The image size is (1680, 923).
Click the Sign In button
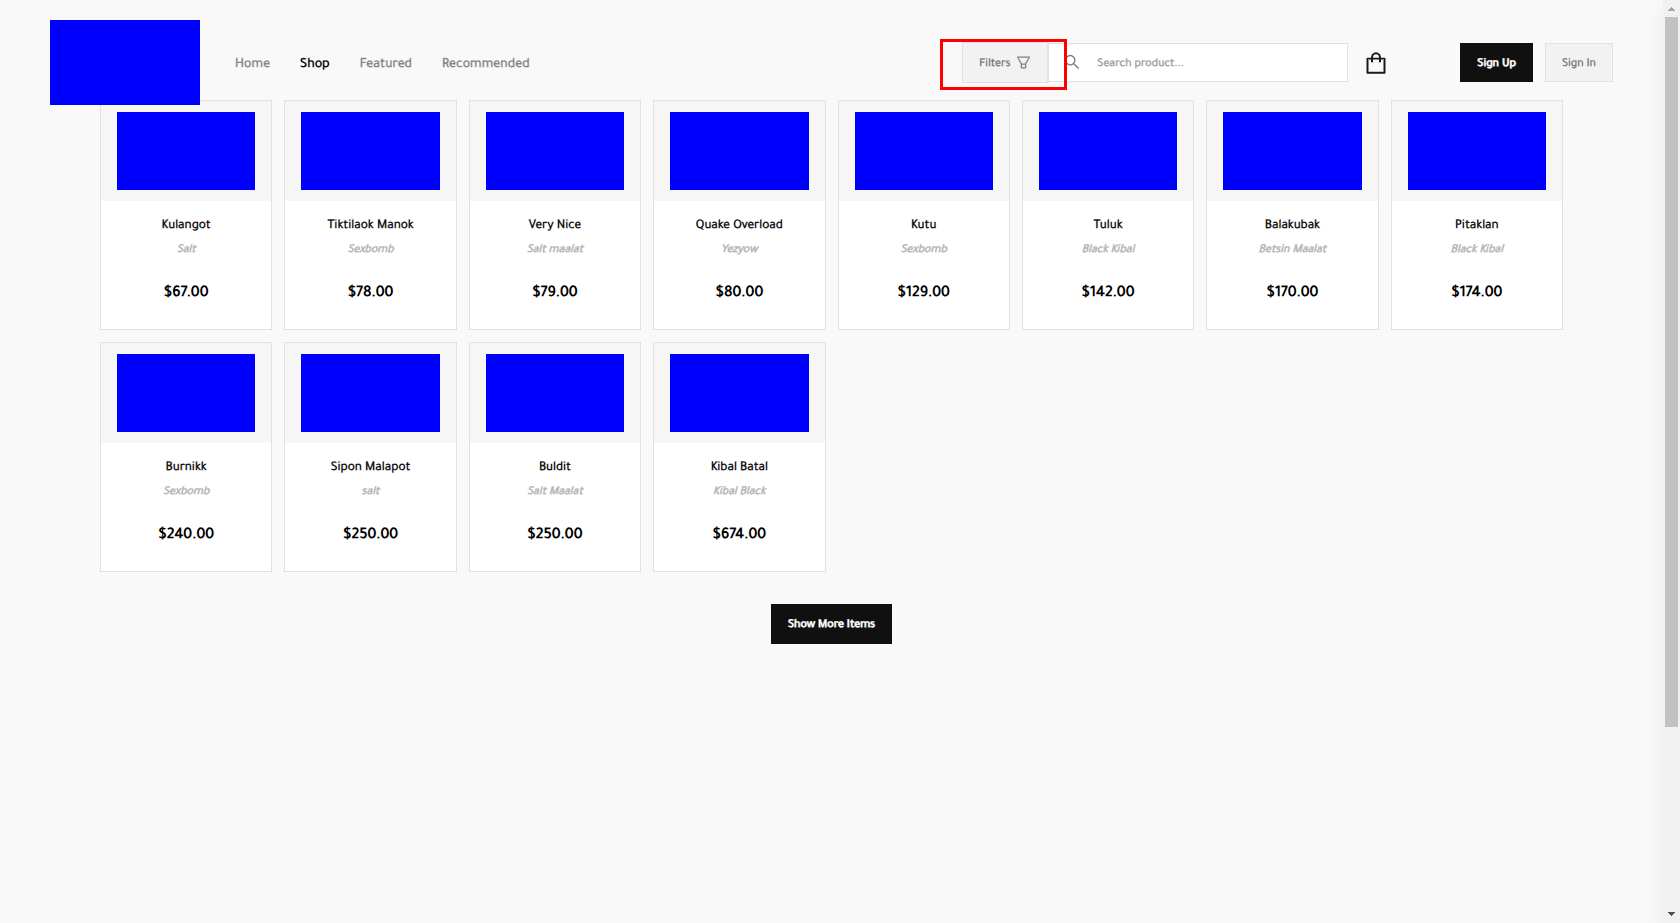pyautogui.click(x=1578, y=62)
